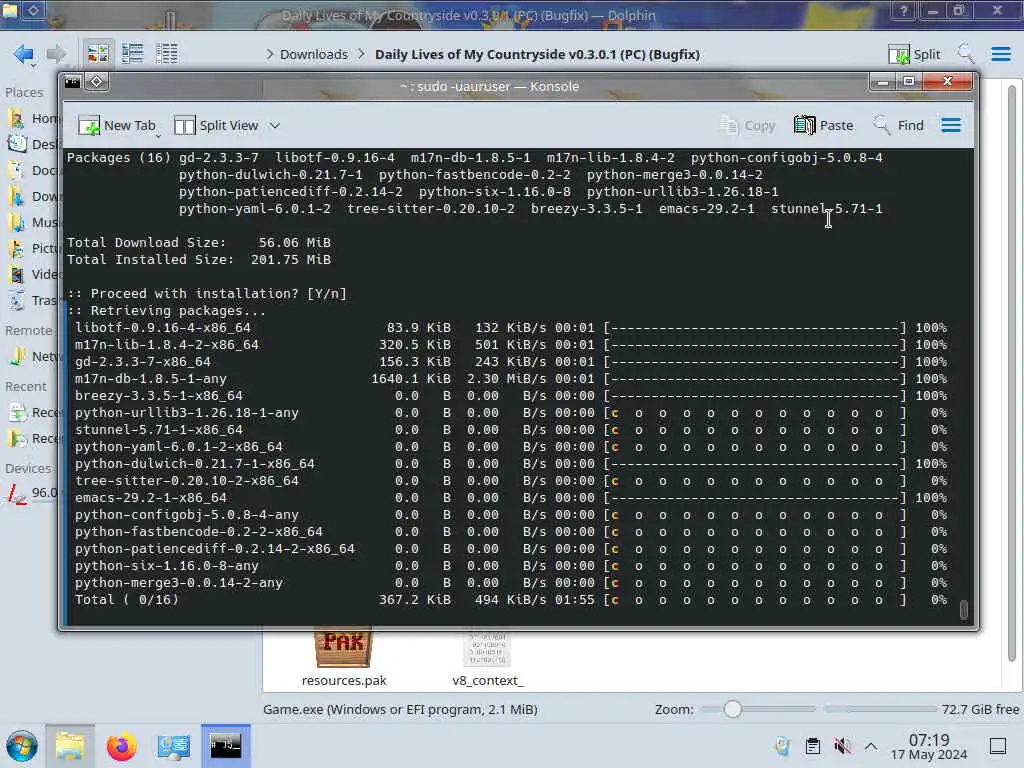Switch Dolphin to Details view mode
The width and height of the screenshot is (1024, 768).
tap(167, 54)
